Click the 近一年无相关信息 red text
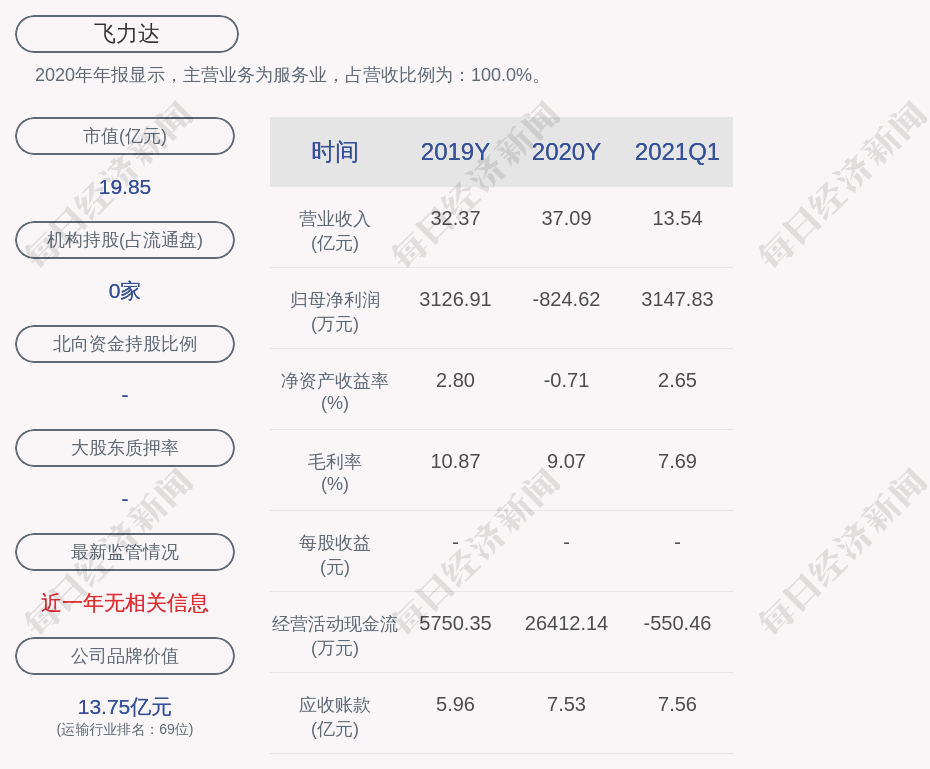Viewport: 930px width, 769px height. (124, 604)
